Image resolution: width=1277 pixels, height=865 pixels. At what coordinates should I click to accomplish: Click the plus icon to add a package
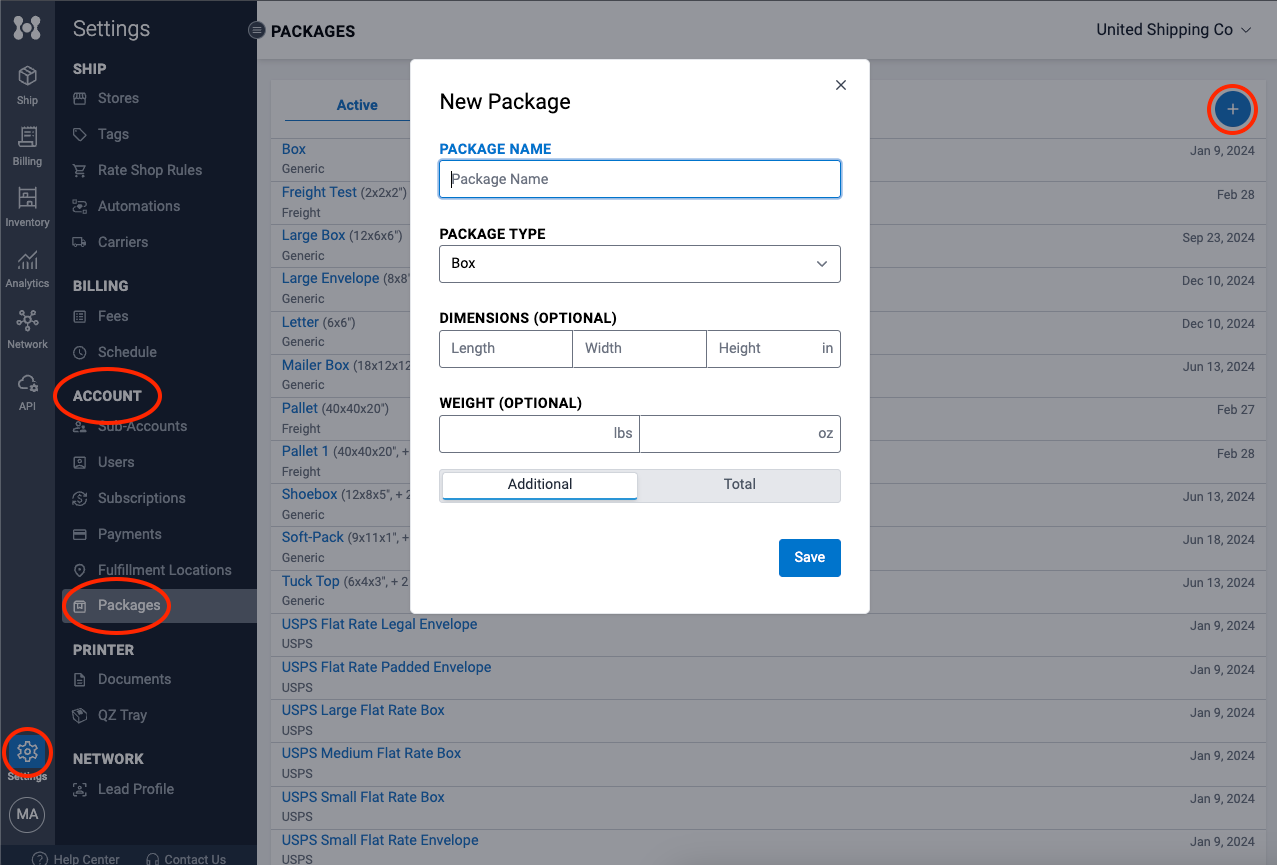[1232, 110]
